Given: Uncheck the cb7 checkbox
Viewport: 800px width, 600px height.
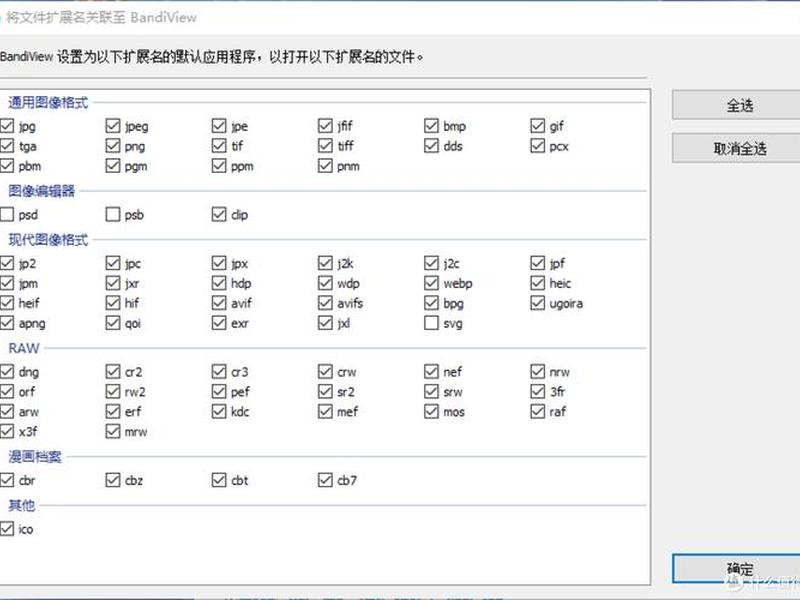Looking at the screenshot, I should point(325,480).
